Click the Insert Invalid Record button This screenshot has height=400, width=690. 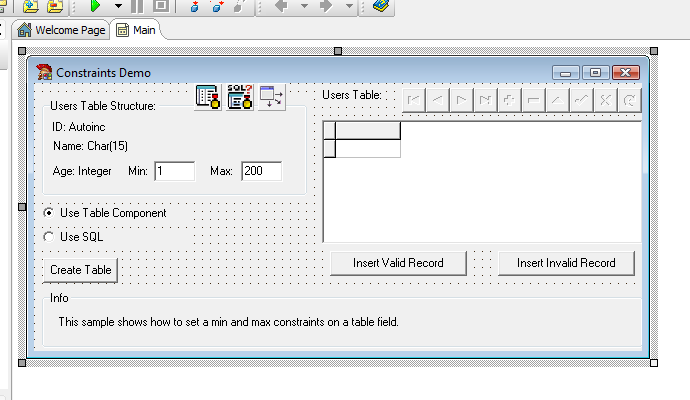coord(566,263)
